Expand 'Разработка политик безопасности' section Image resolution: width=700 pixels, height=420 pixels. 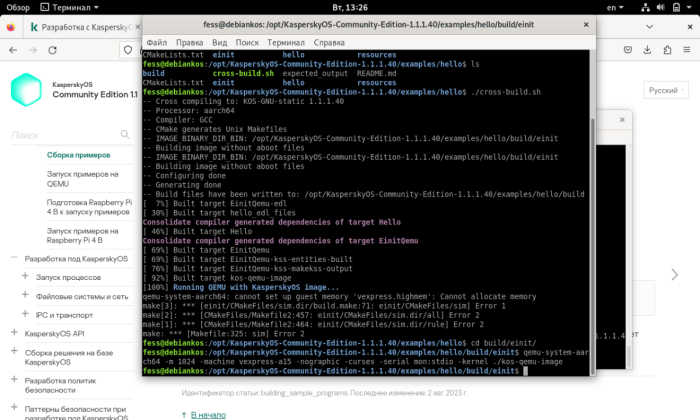click(14, 379)
